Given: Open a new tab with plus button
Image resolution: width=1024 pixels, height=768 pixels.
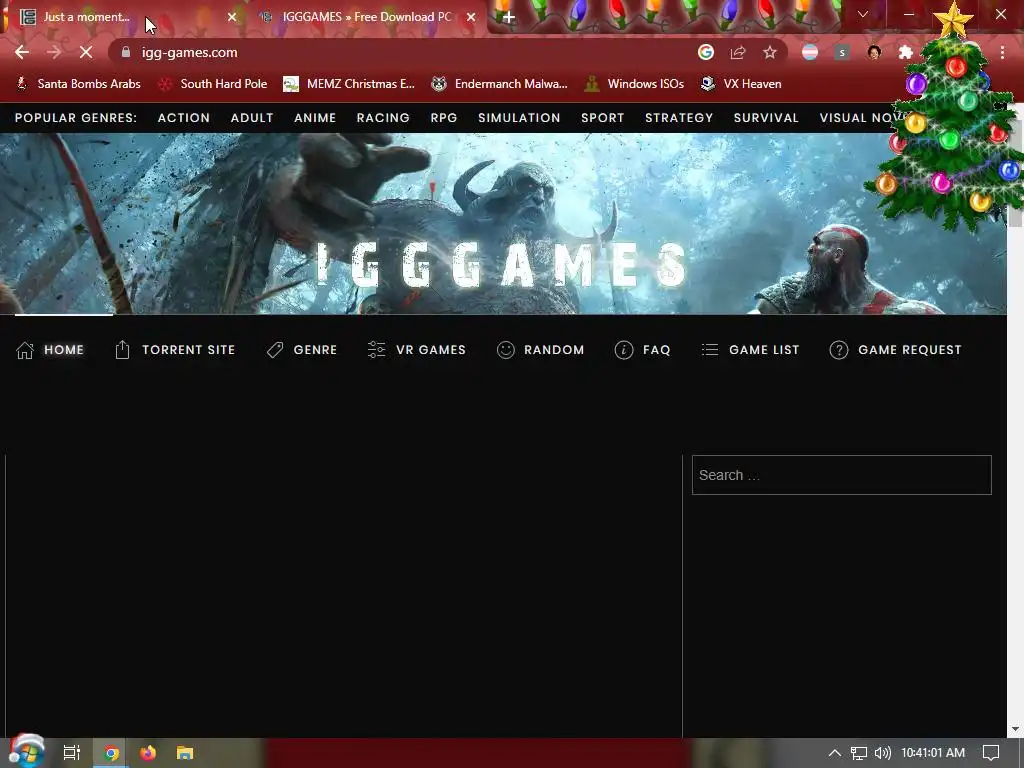Looking at the screenshot, I should point(509,18).
